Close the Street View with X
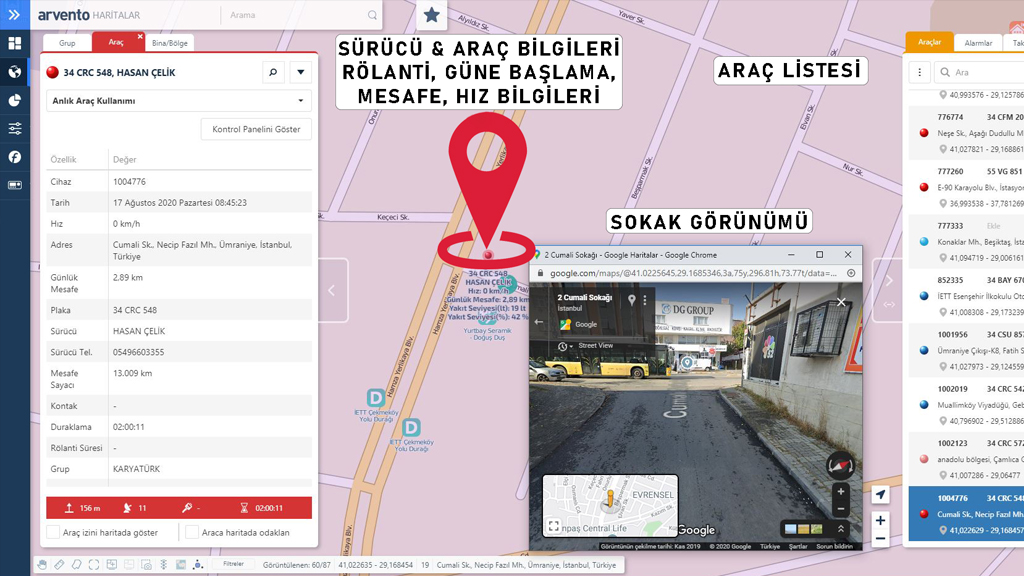1024x576 pixels. 841,302
